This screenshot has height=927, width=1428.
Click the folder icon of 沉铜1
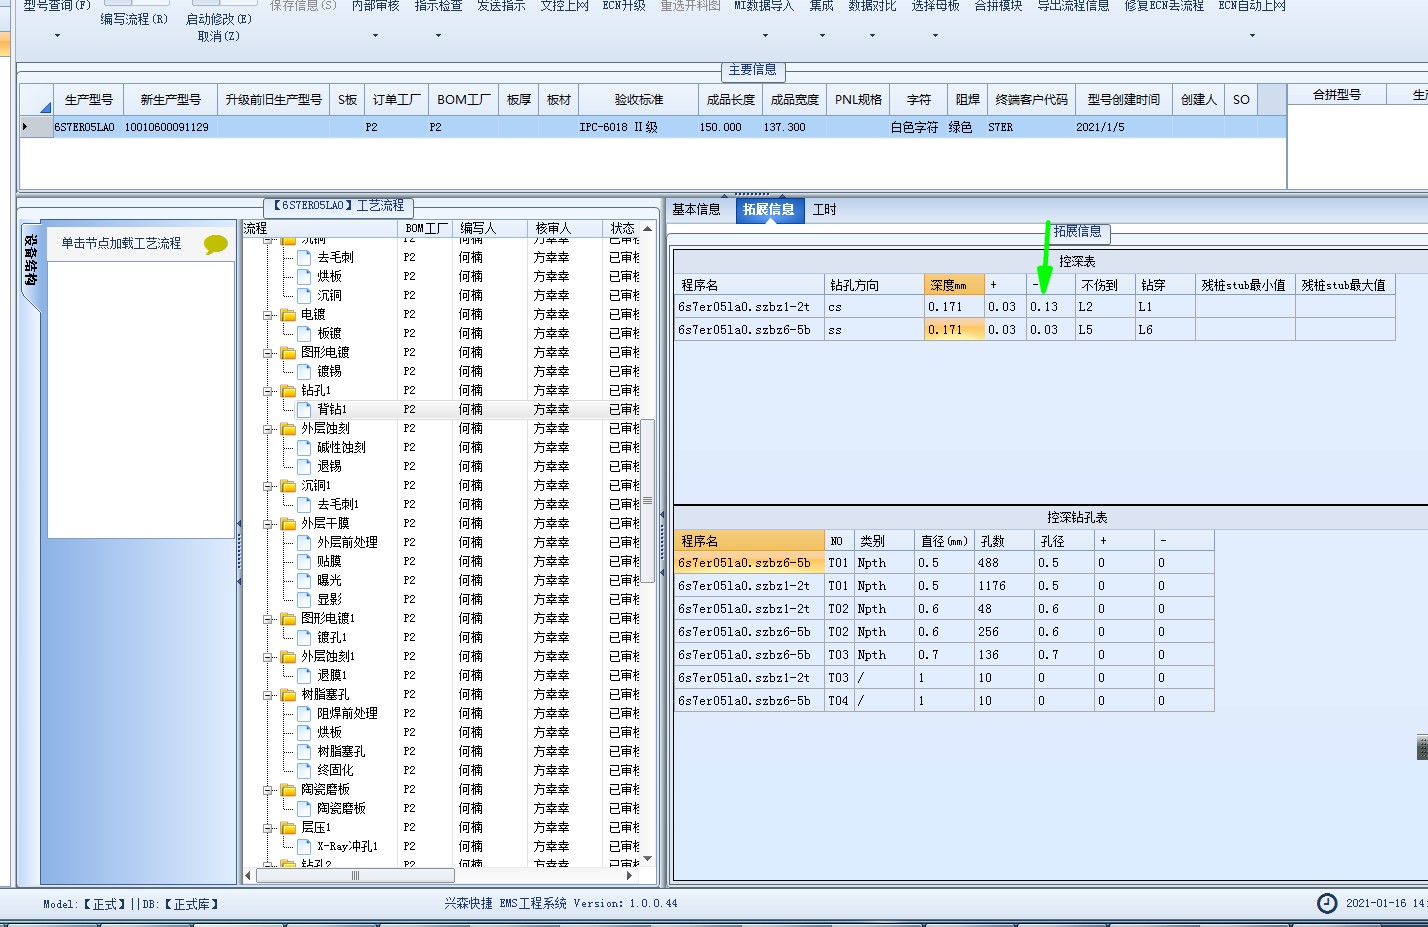point(288,485)
